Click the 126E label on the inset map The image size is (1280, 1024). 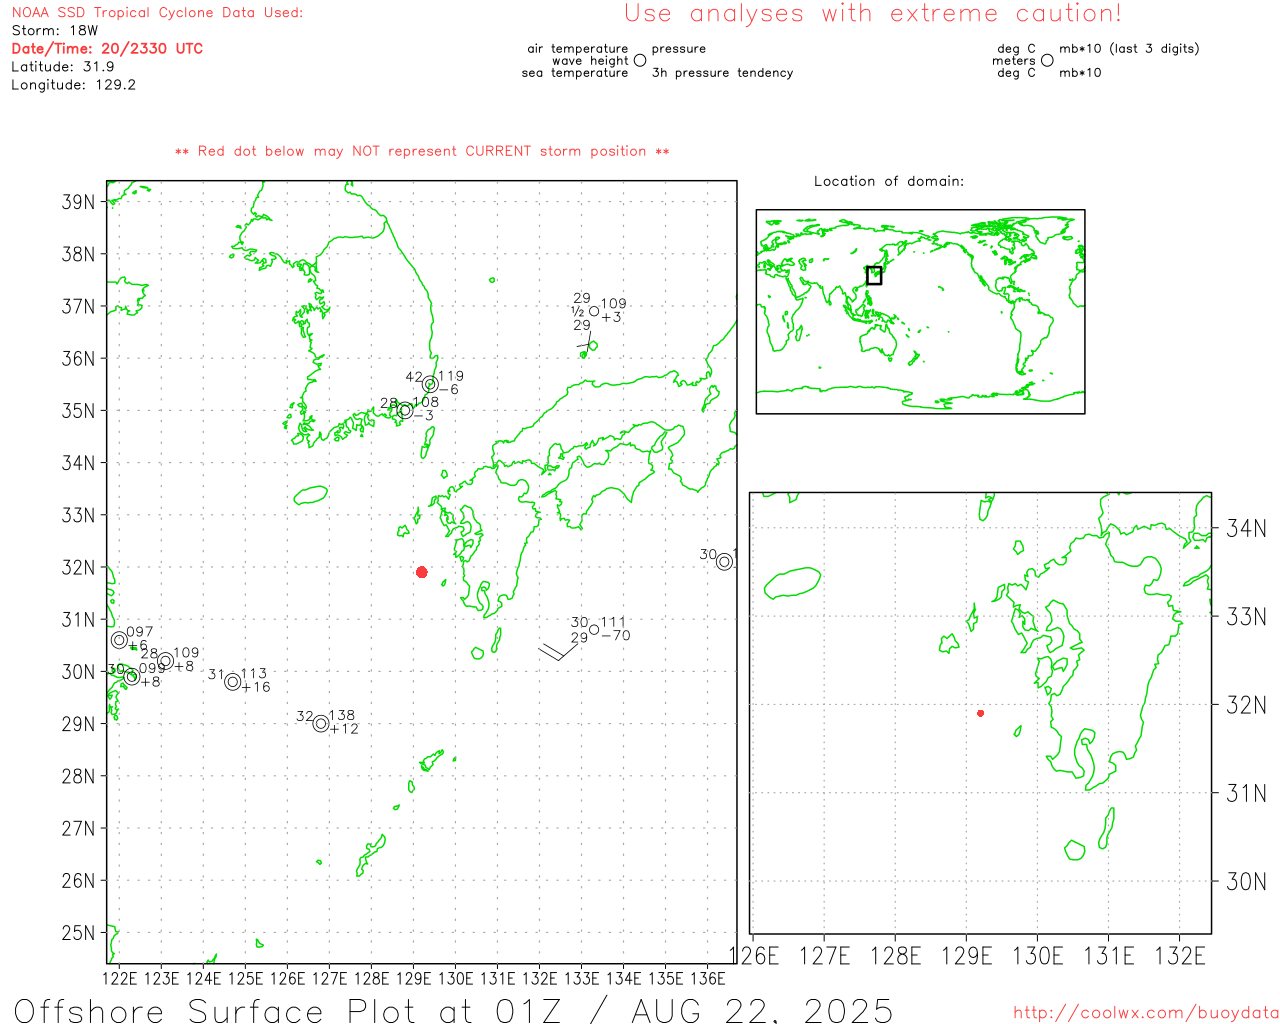[x=754, y=956]
